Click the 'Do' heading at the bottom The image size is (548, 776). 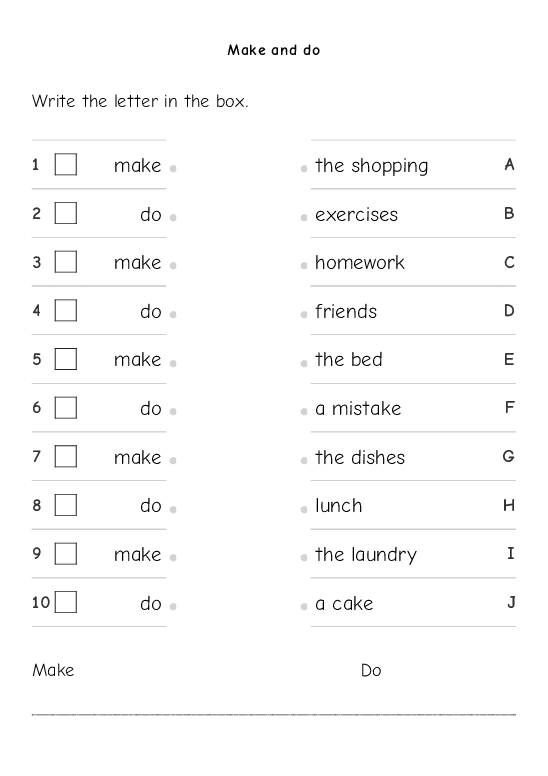coord(371,670)
